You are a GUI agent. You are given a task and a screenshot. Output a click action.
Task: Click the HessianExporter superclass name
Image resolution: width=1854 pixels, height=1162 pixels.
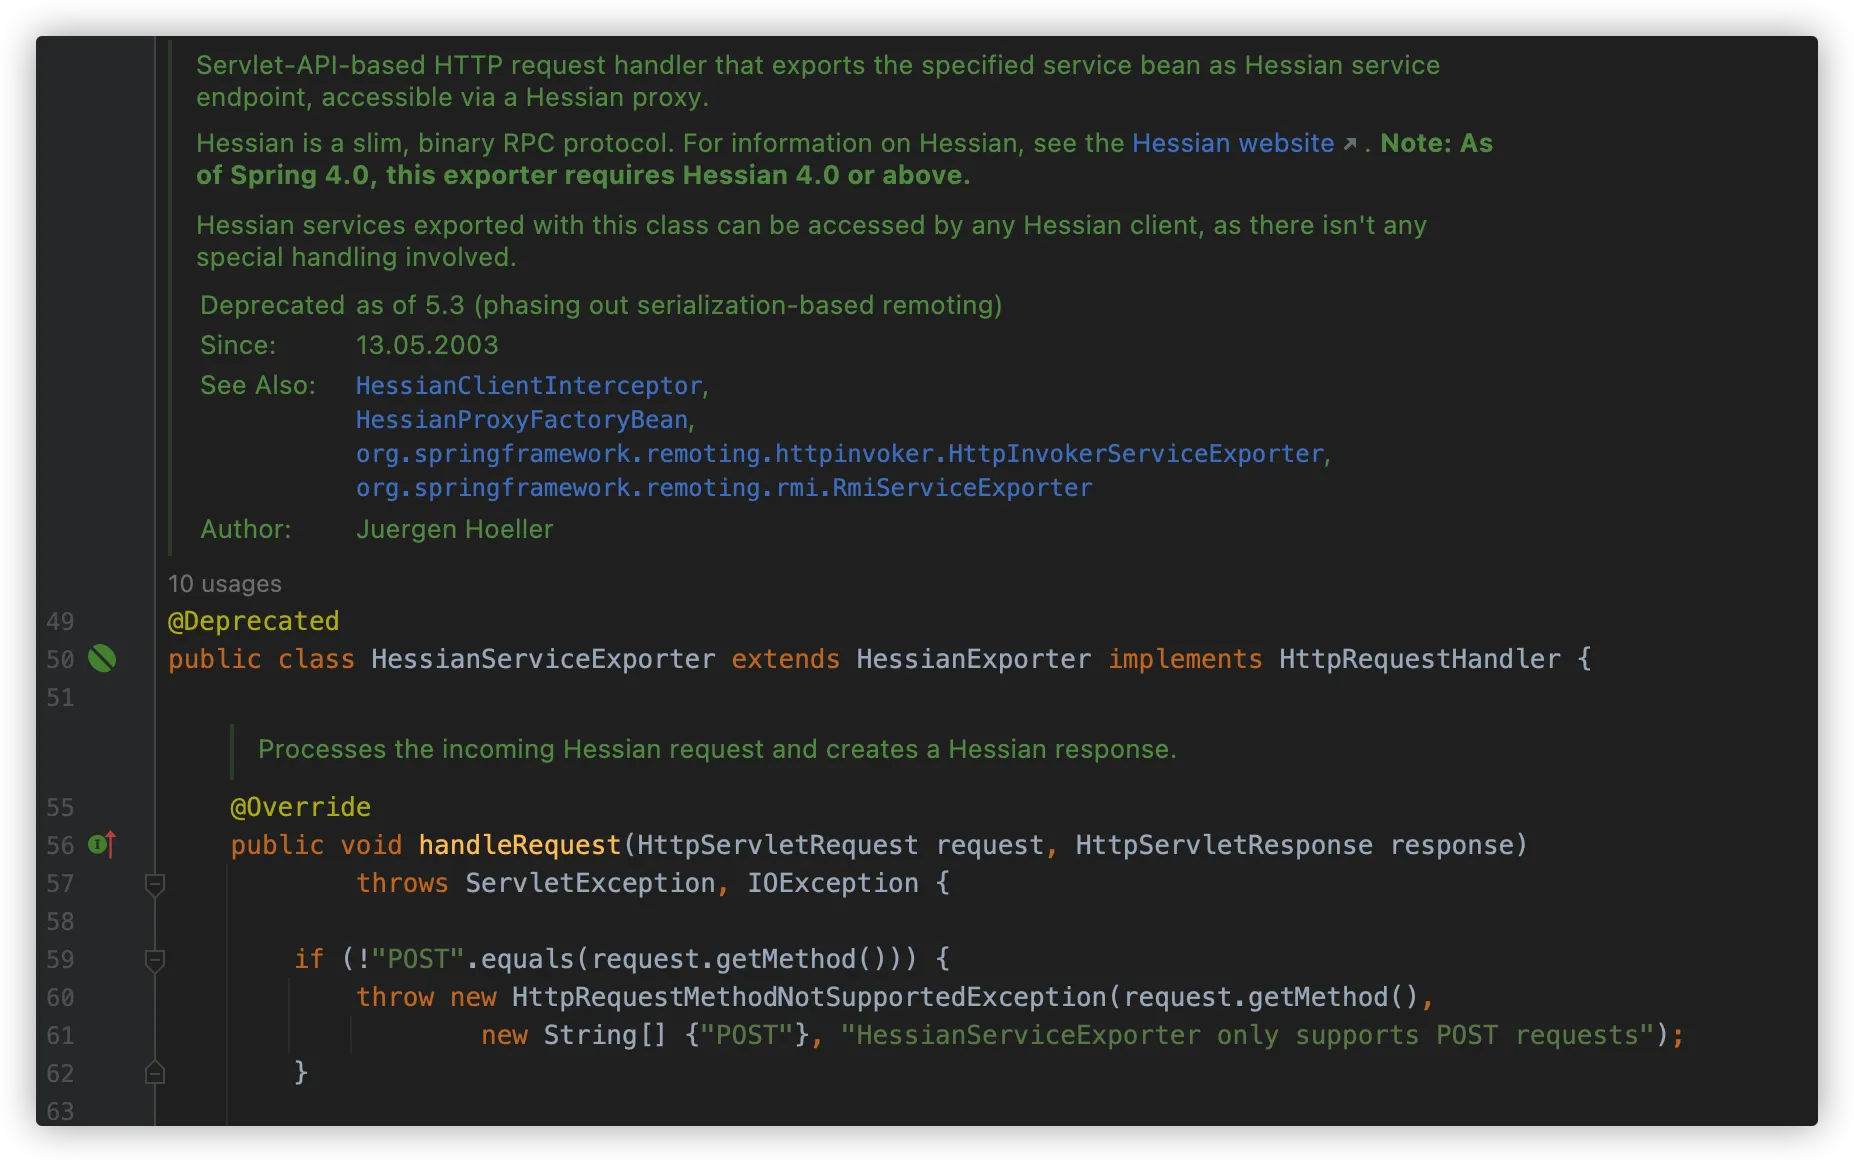[x=973, y=659]
